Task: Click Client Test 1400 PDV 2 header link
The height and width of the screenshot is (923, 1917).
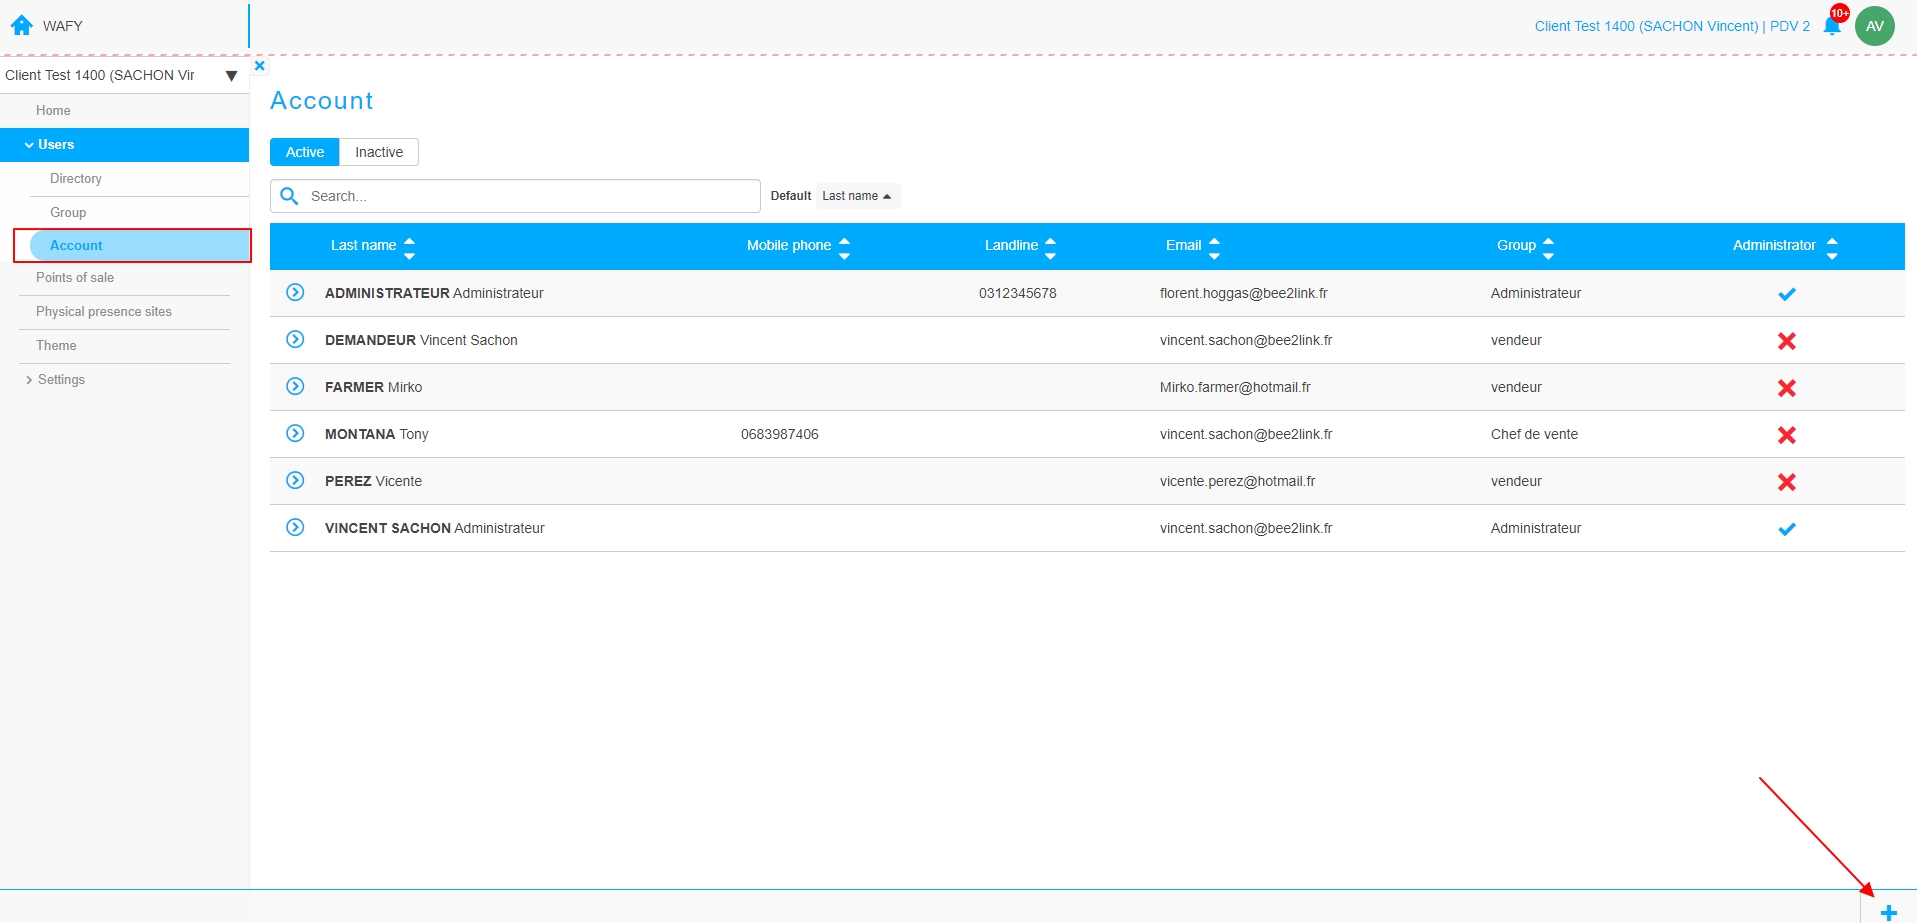Action: click(1672, 26)
